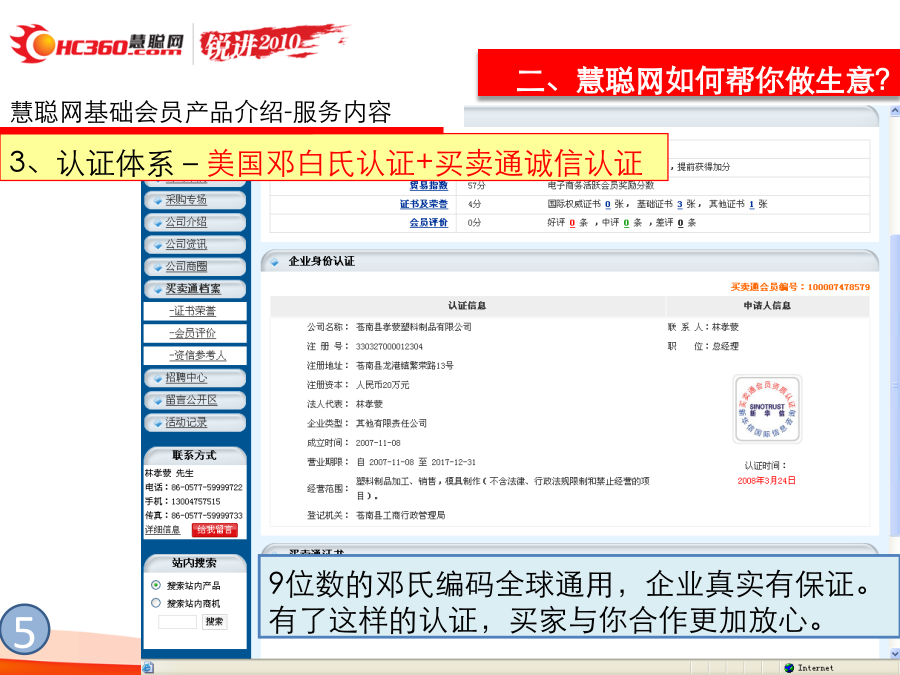The image size is (900, 675).
Task: Click the 登记机关 value 苍南县工商行政管理局
Action: coord(401,515)
